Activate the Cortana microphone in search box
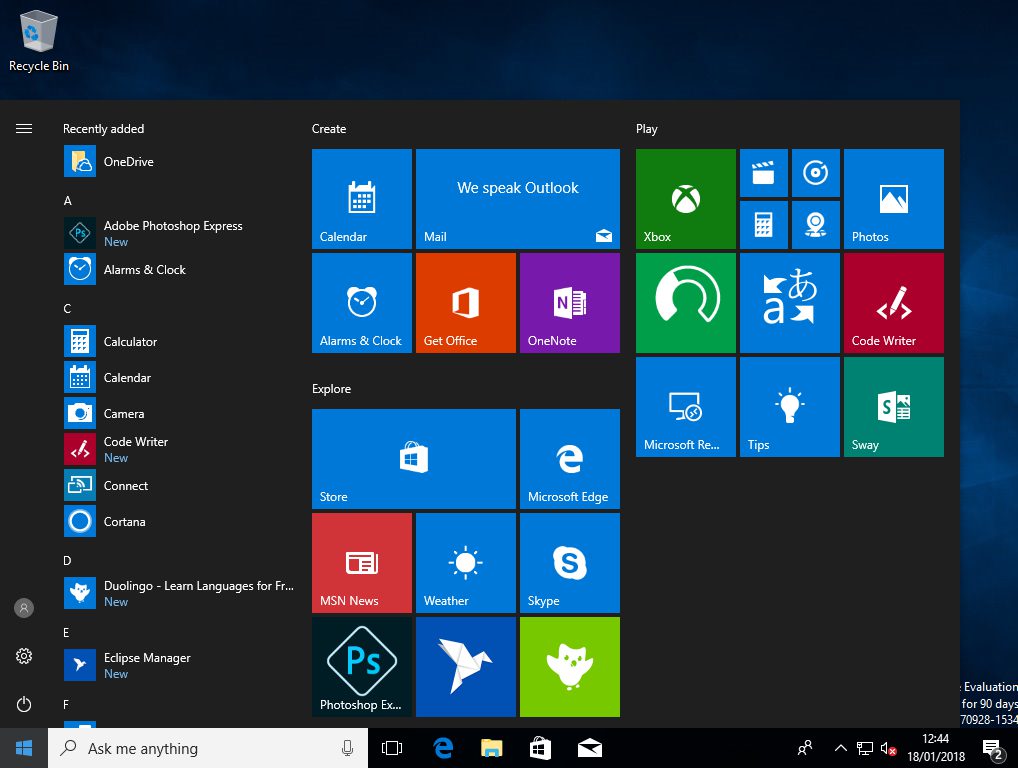The image size is (1018, 768). pyautogui.click(x=347, y=748)
